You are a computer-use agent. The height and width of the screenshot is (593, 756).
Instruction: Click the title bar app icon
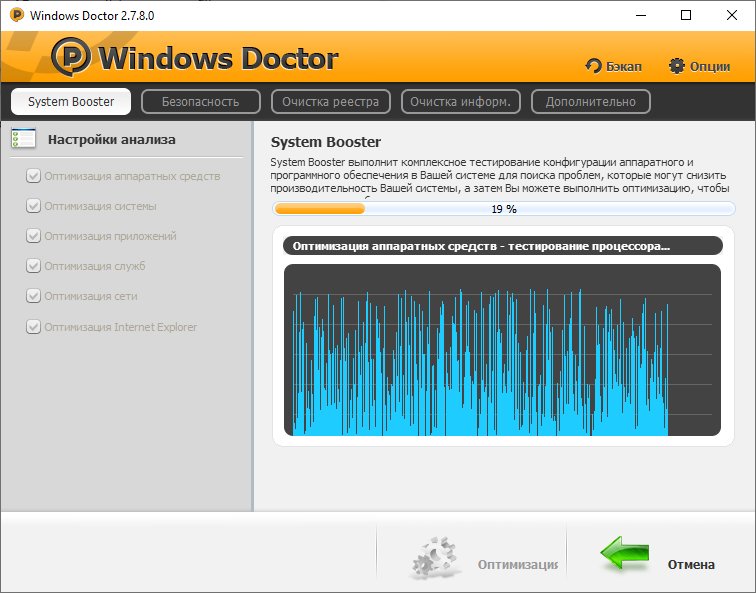[x=17, y=15]
